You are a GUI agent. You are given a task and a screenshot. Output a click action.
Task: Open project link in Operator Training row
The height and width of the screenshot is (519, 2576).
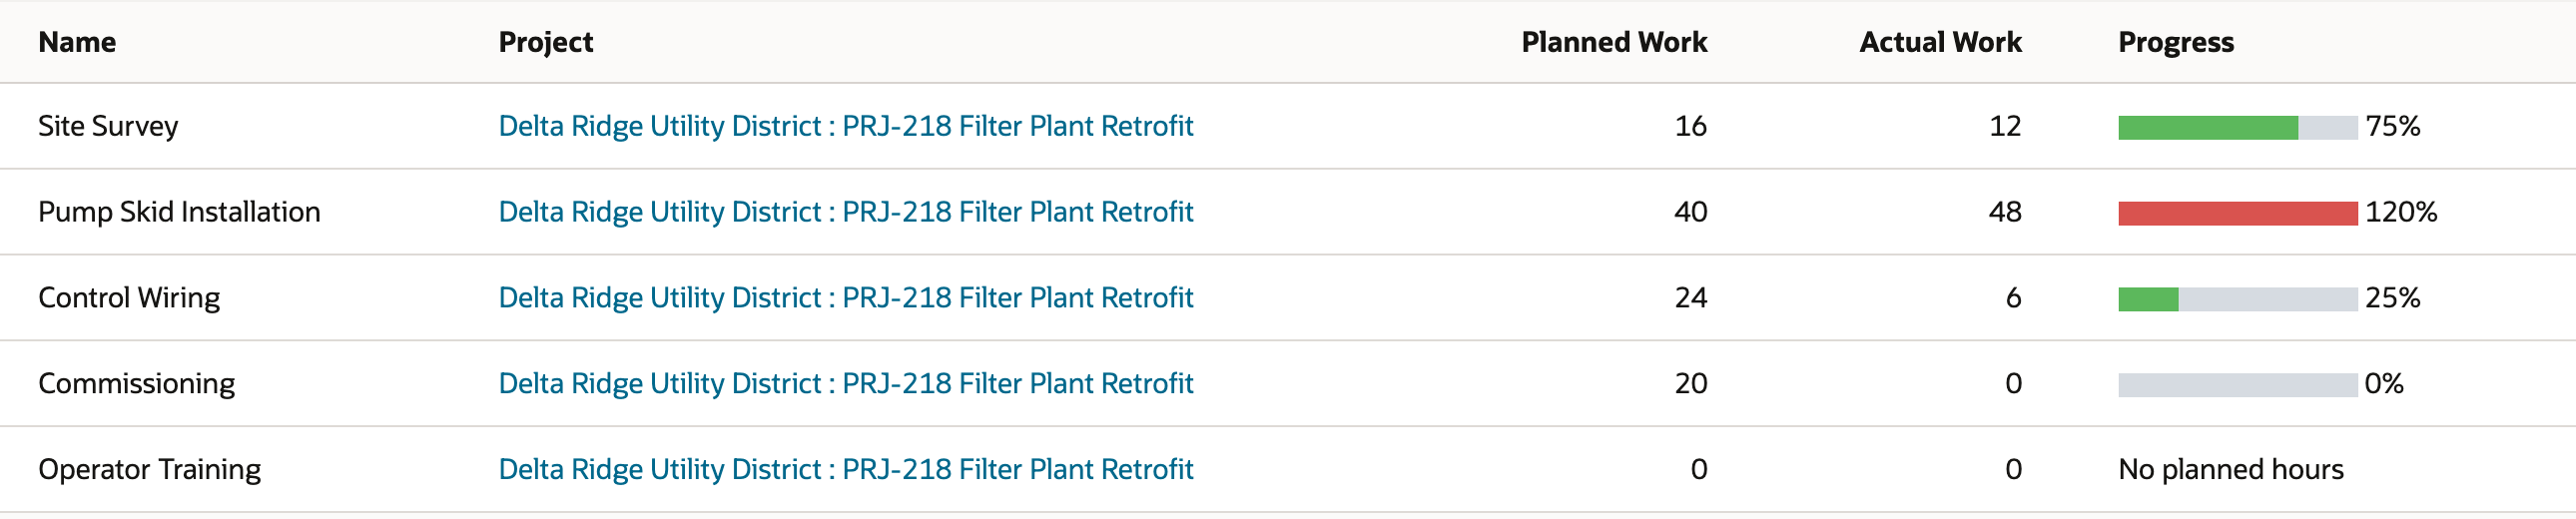pyautogui.click(x=846, y=470)
